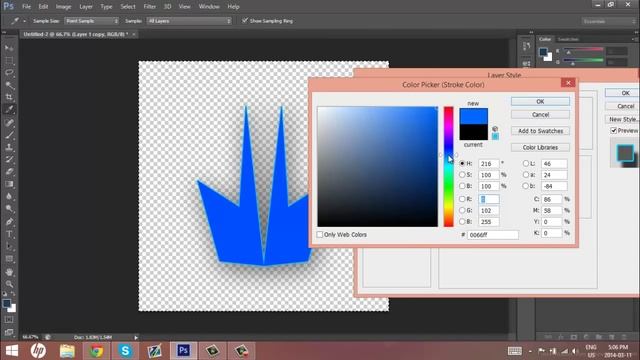640x360 pixels.
Task: Toggle Preview checkbox in Layer Style
Action: tap(613, 131)
